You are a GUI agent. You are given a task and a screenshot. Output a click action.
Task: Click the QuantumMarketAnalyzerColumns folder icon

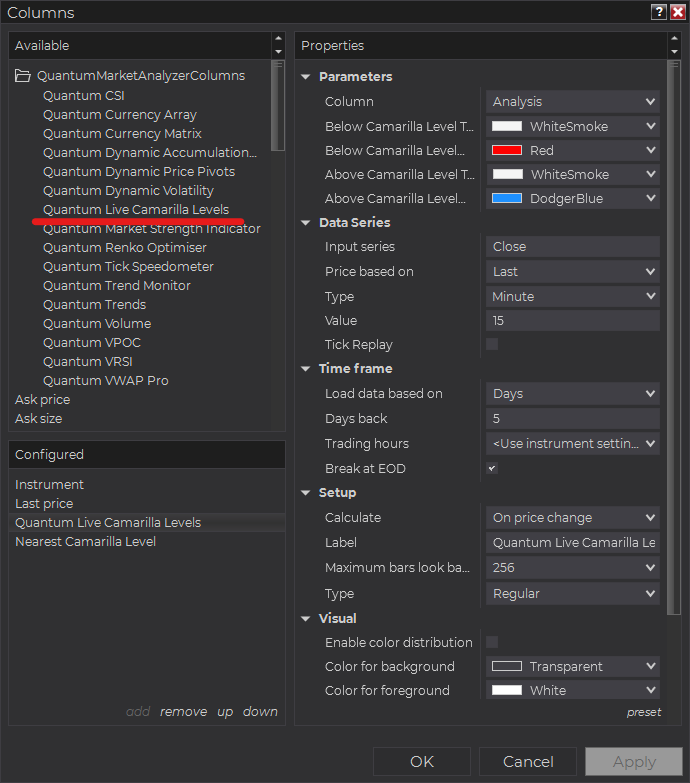tap(22, 76)
